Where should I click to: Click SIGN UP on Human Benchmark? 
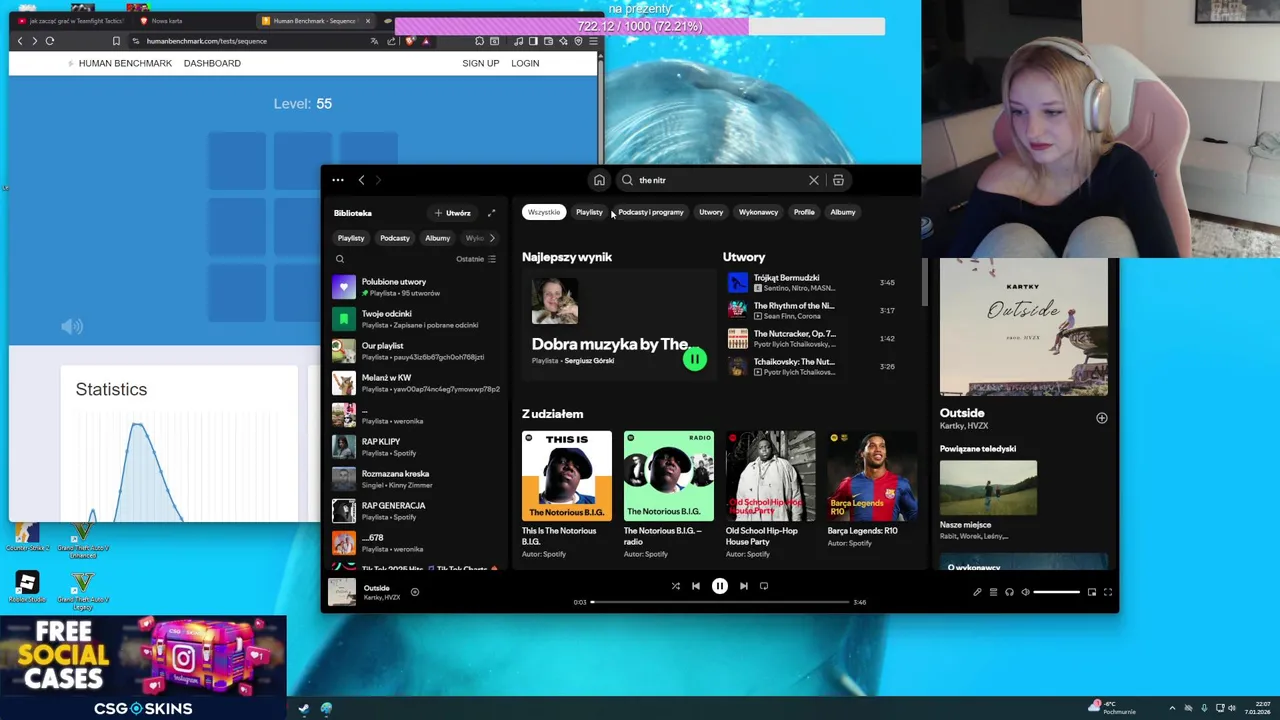pos(480,63)
